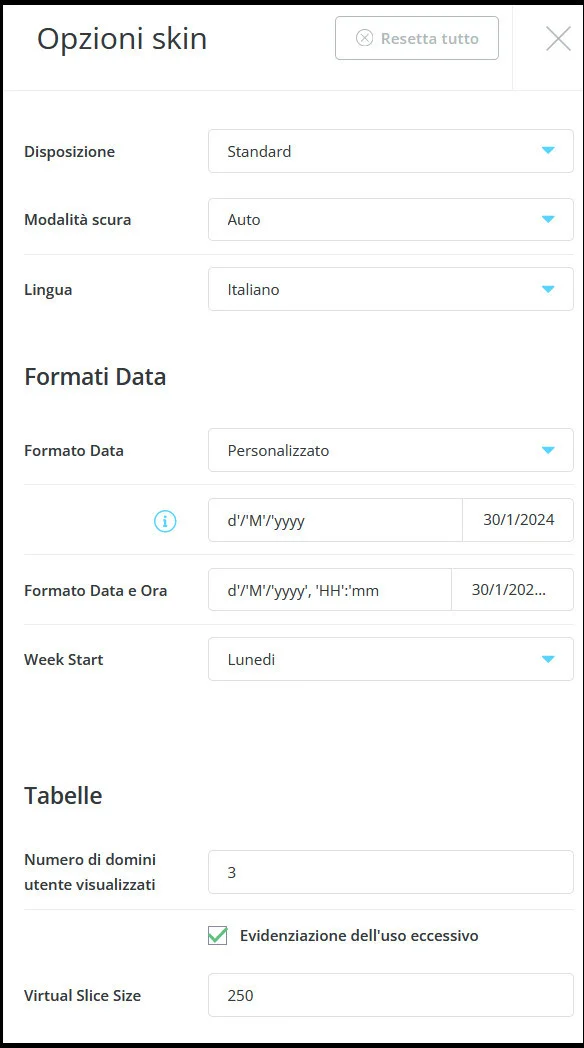Image resolution: width=584 pixels, height=1048 pixels.
Task: Click the Week Start dropdown arrow
Action: pos(548,659)
